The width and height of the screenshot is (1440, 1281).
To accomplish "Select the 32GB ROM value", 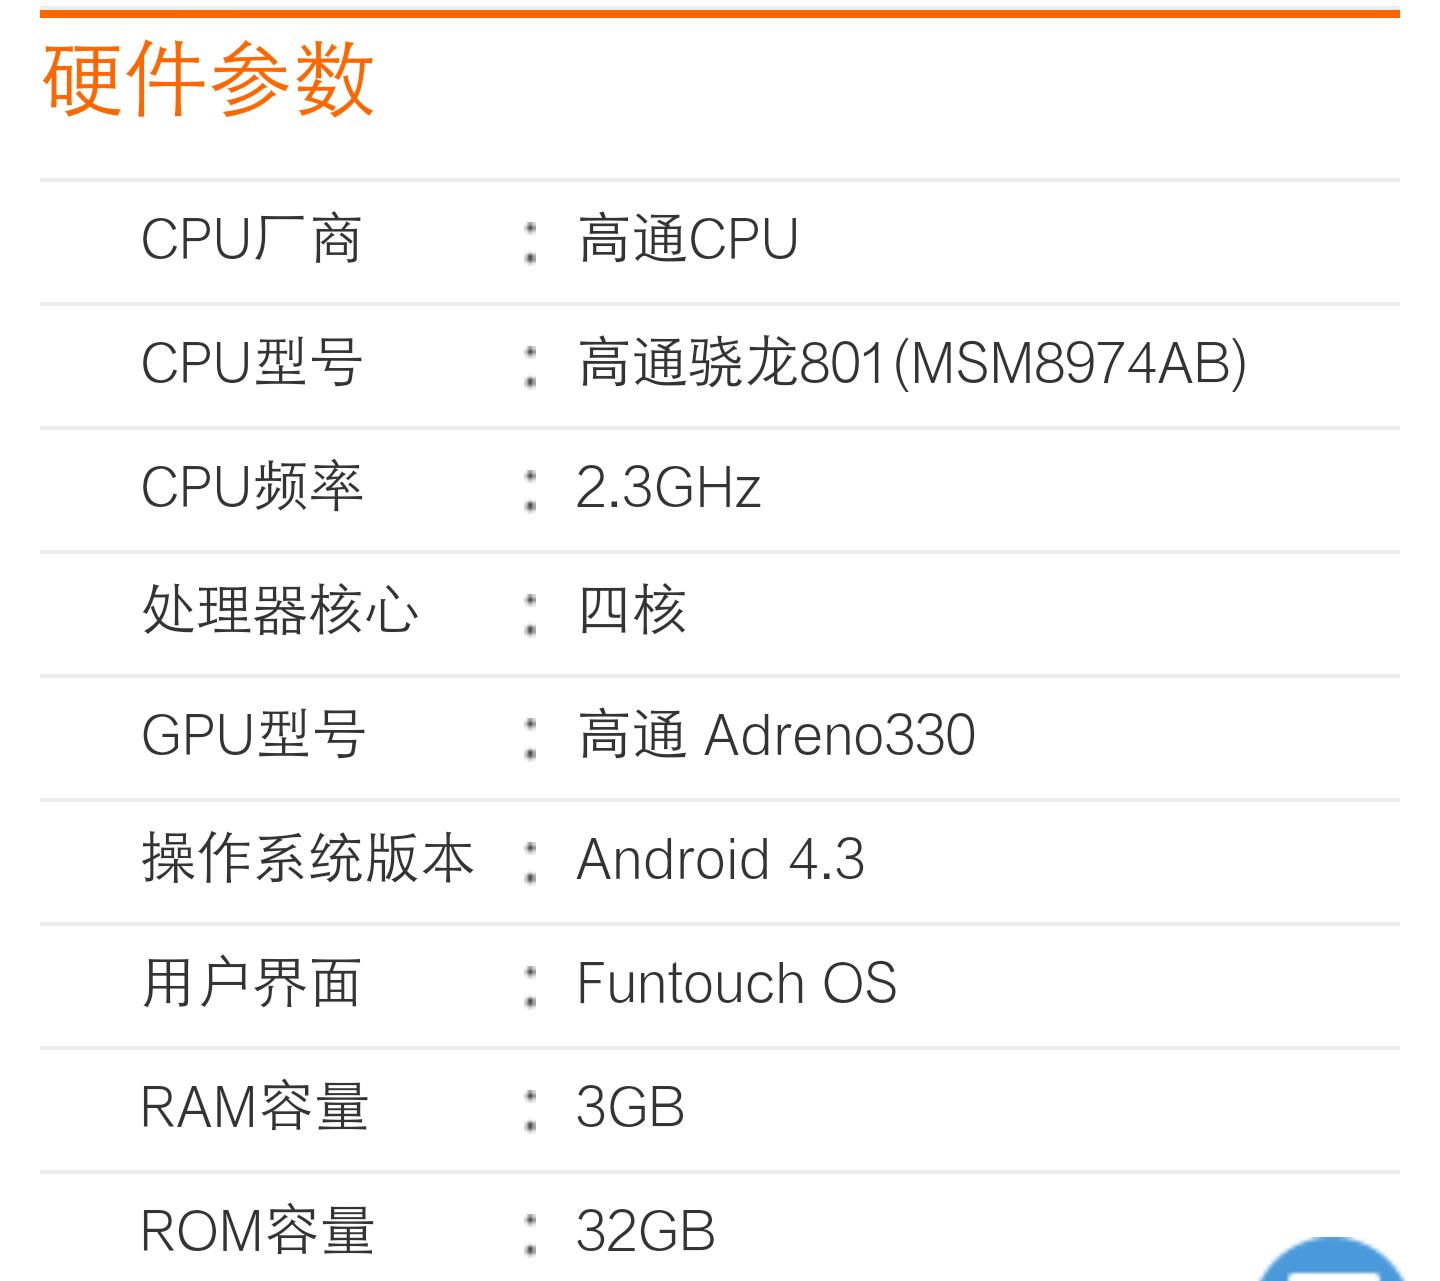I will point(645,1232).
